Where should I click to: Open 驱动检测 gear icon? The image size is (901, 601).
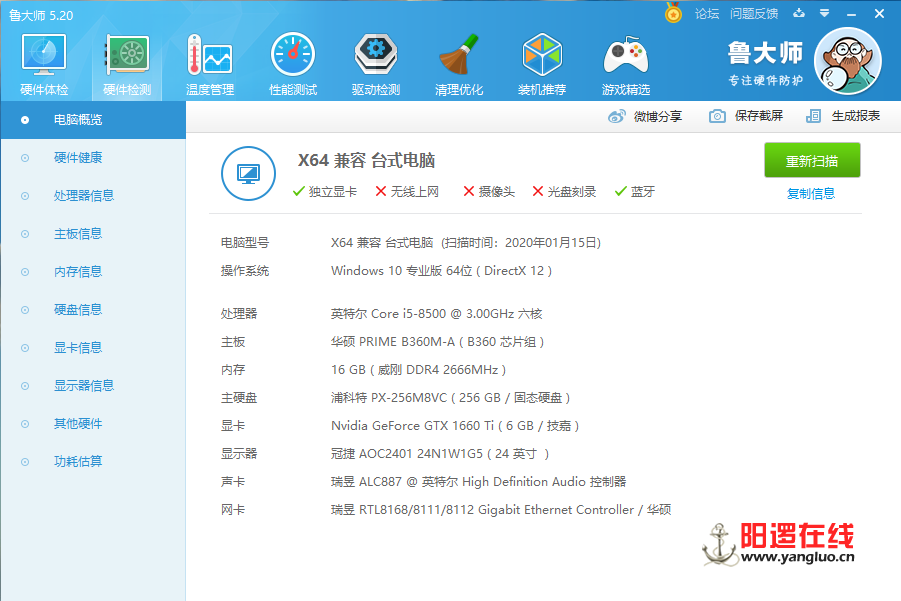376,64
